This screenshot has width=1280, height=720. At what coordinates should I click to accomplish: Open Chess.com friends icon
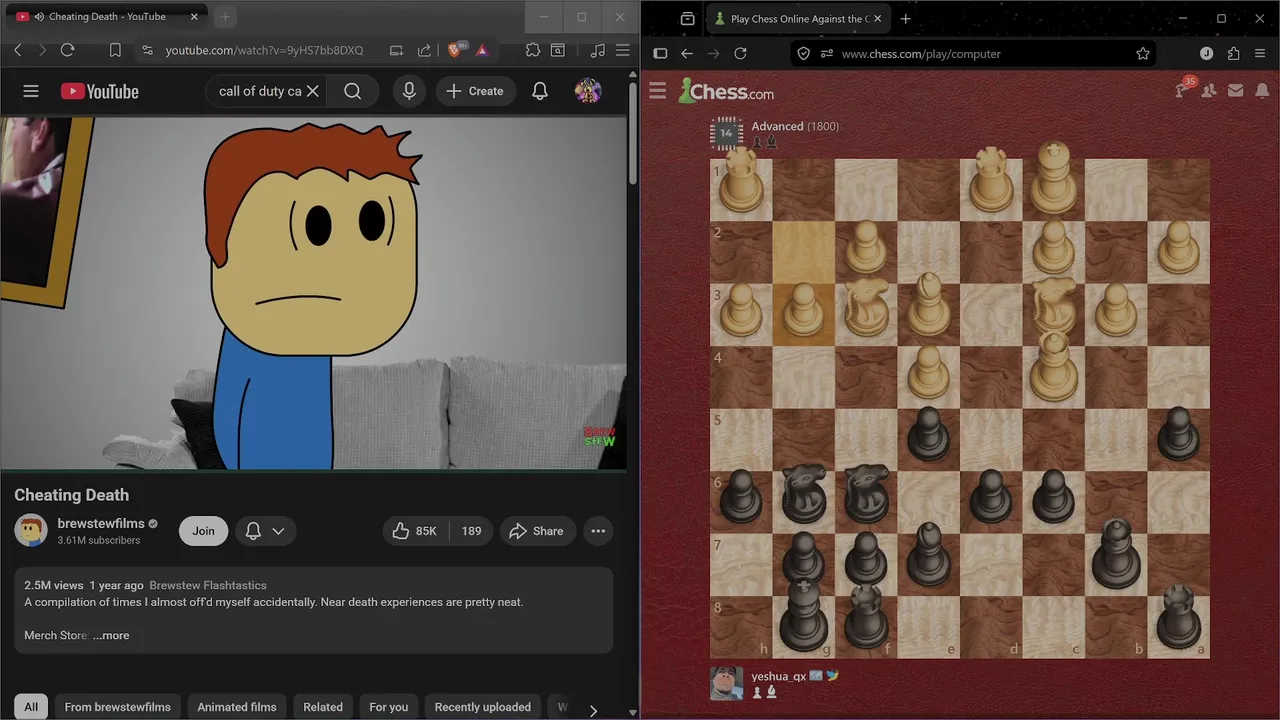click(1209, 91)
